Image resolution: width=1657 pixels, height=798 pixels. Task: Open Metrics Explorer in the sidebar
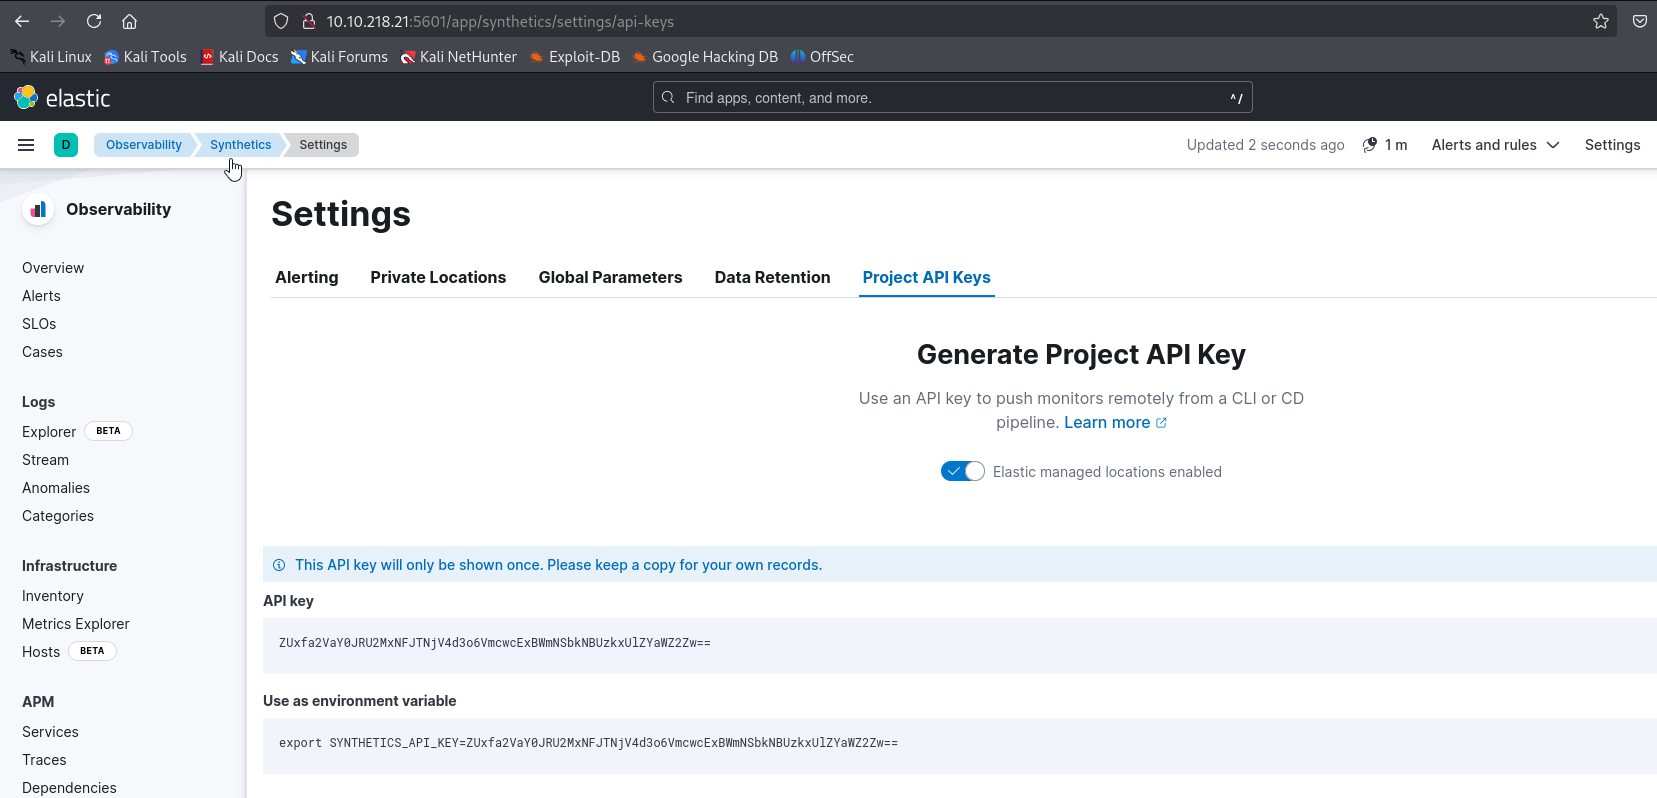pos(76,624)
